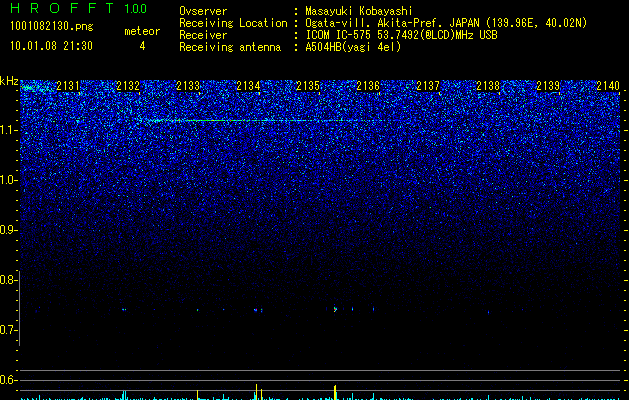Click the 2134 time marker
629x400 pixels.
248,86
